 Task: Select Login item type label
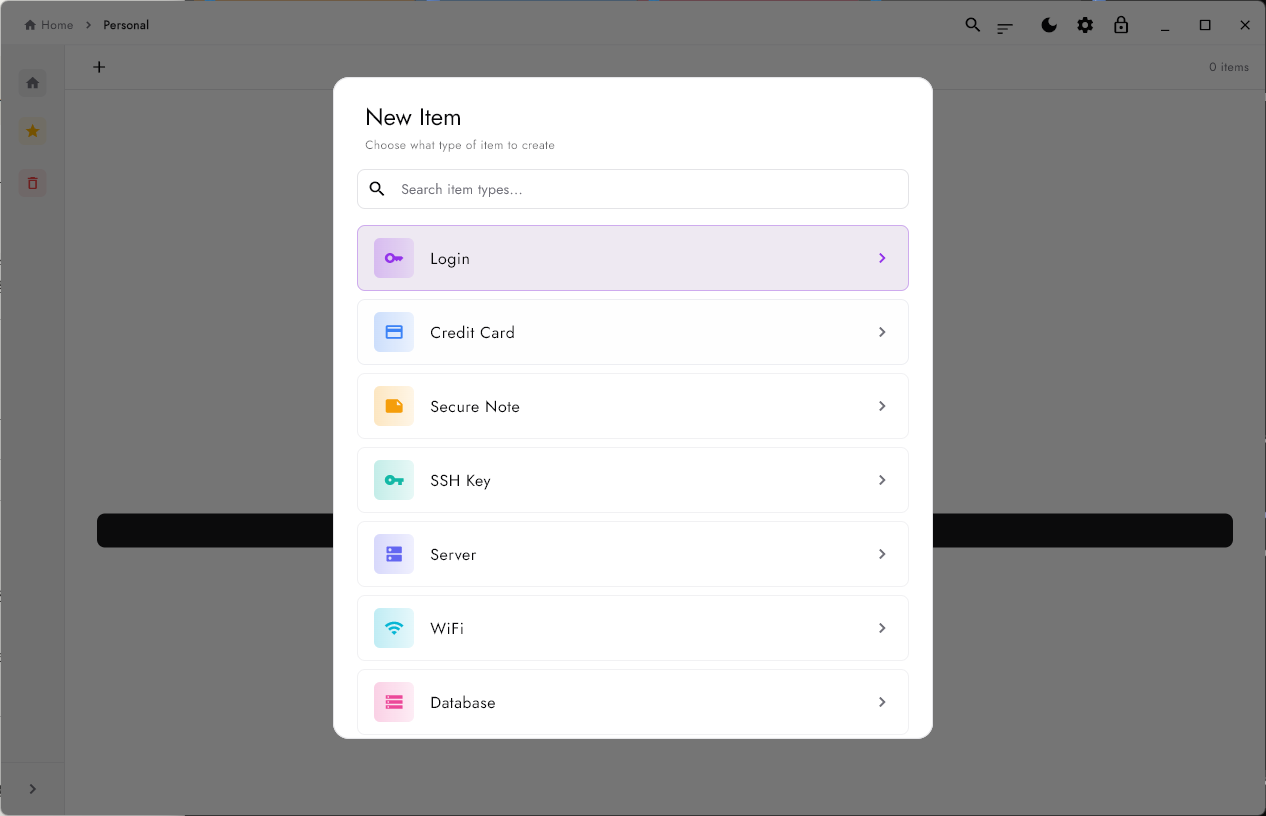[x=450, y=259]
